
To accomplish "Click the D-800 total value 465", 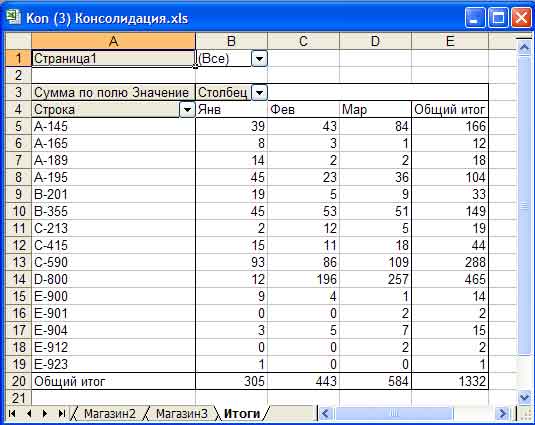I will [450, 279].
